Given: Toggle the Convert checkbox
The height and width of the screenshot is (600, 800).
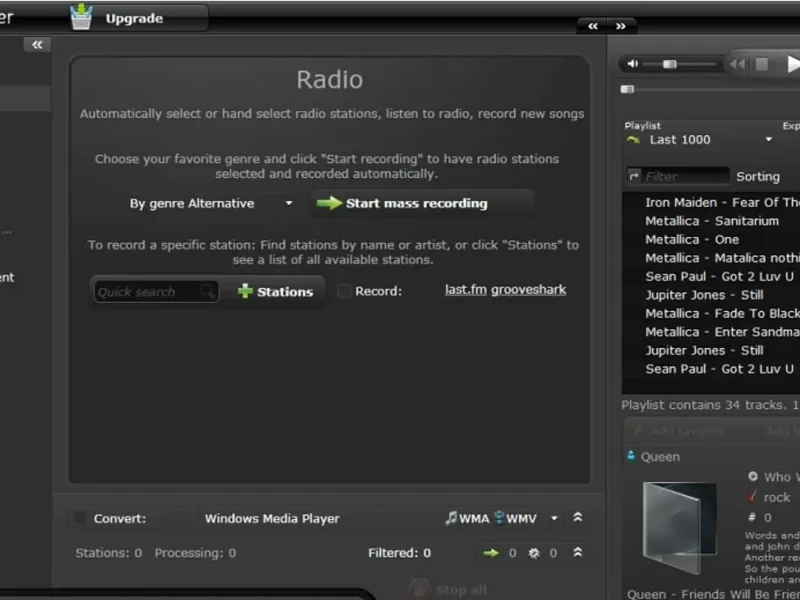Looking at the screenshot, I should (x=79, y=518).
